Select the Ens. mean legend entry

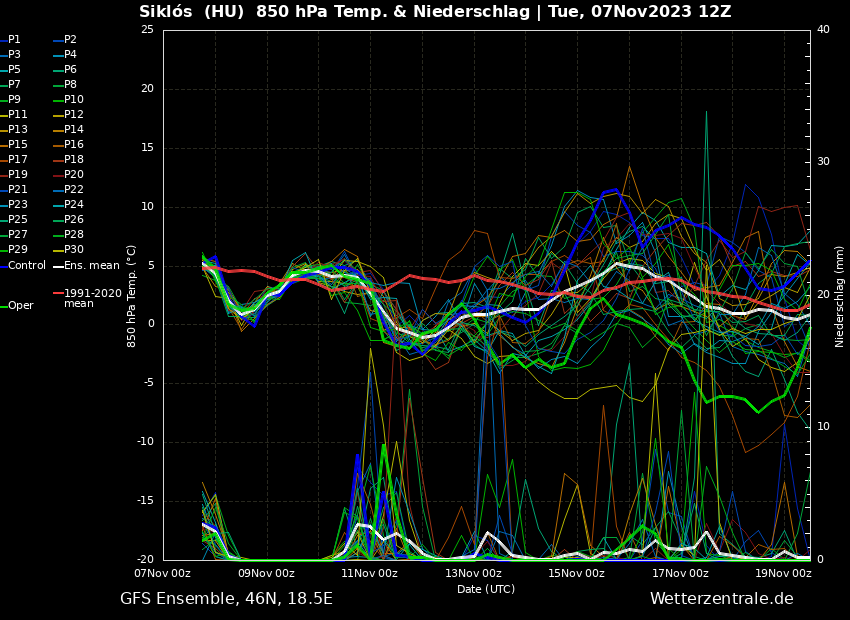click(91, 265)
